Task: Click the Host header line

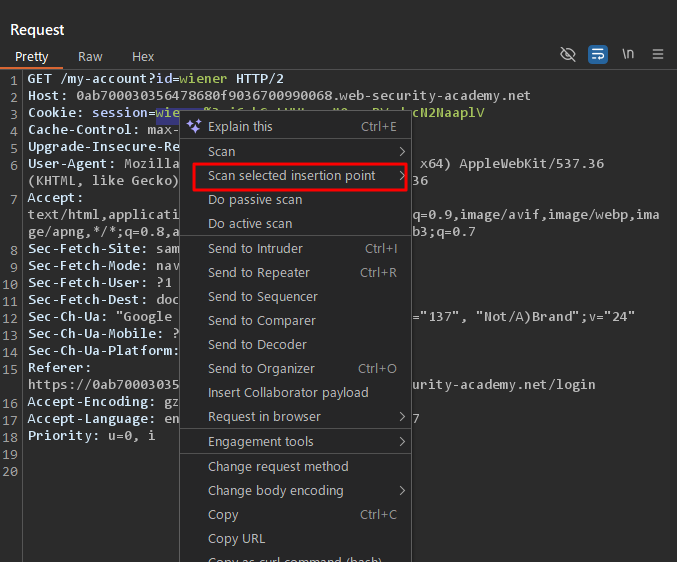Action: pyautogui.click(x=279, y=95)
